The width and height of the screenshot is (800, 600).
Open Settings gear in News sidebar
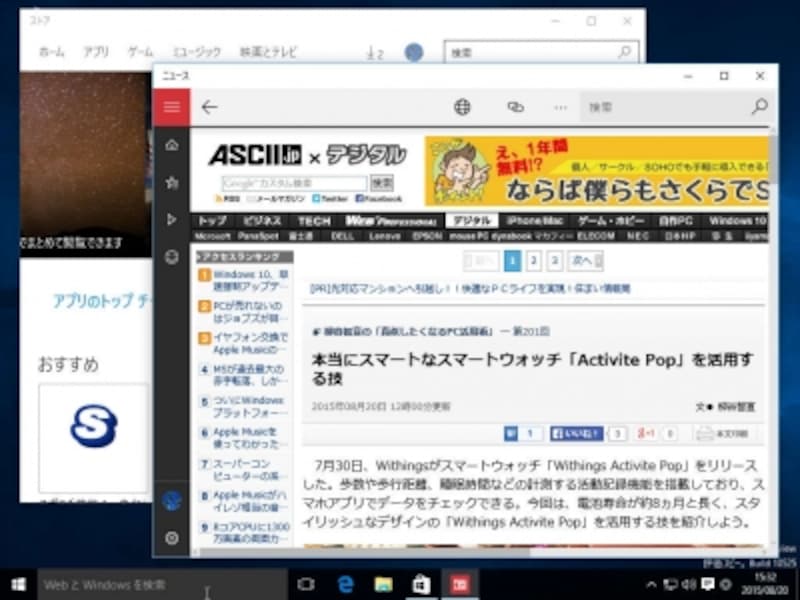pos(172,538)
